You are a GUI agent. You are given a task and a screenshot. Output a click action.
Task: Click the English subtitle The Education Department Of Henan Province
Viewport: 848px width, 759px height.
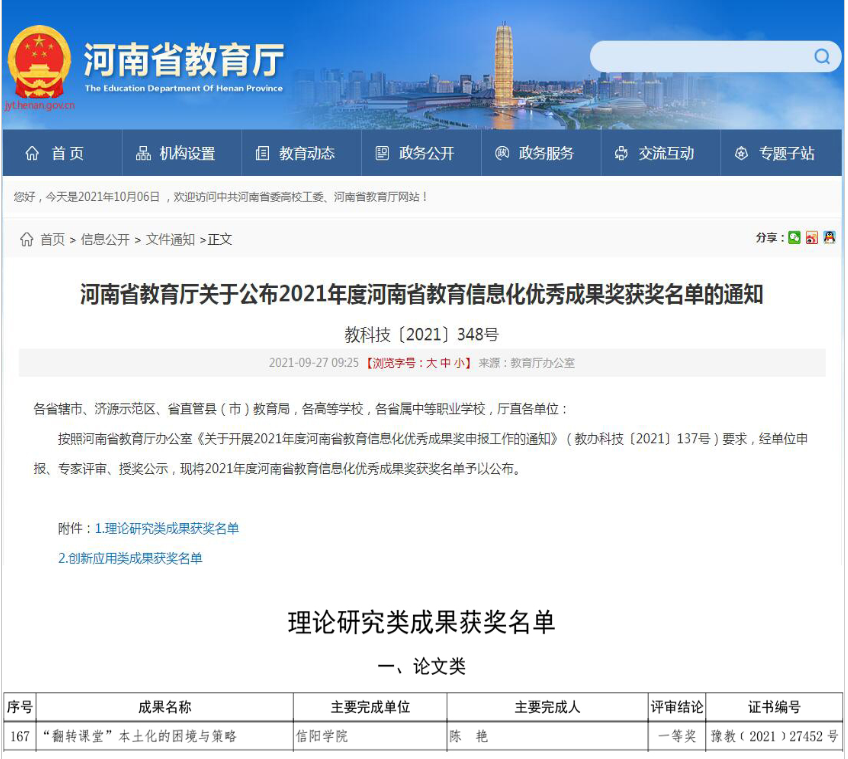point(184,88)
